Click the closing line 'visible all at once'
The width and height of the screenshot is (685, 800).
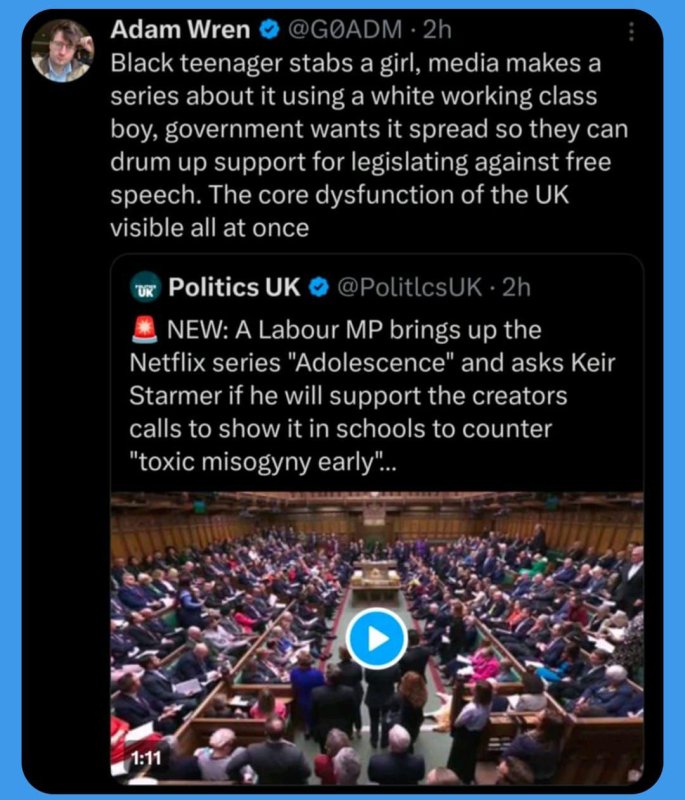coord(209,228)
